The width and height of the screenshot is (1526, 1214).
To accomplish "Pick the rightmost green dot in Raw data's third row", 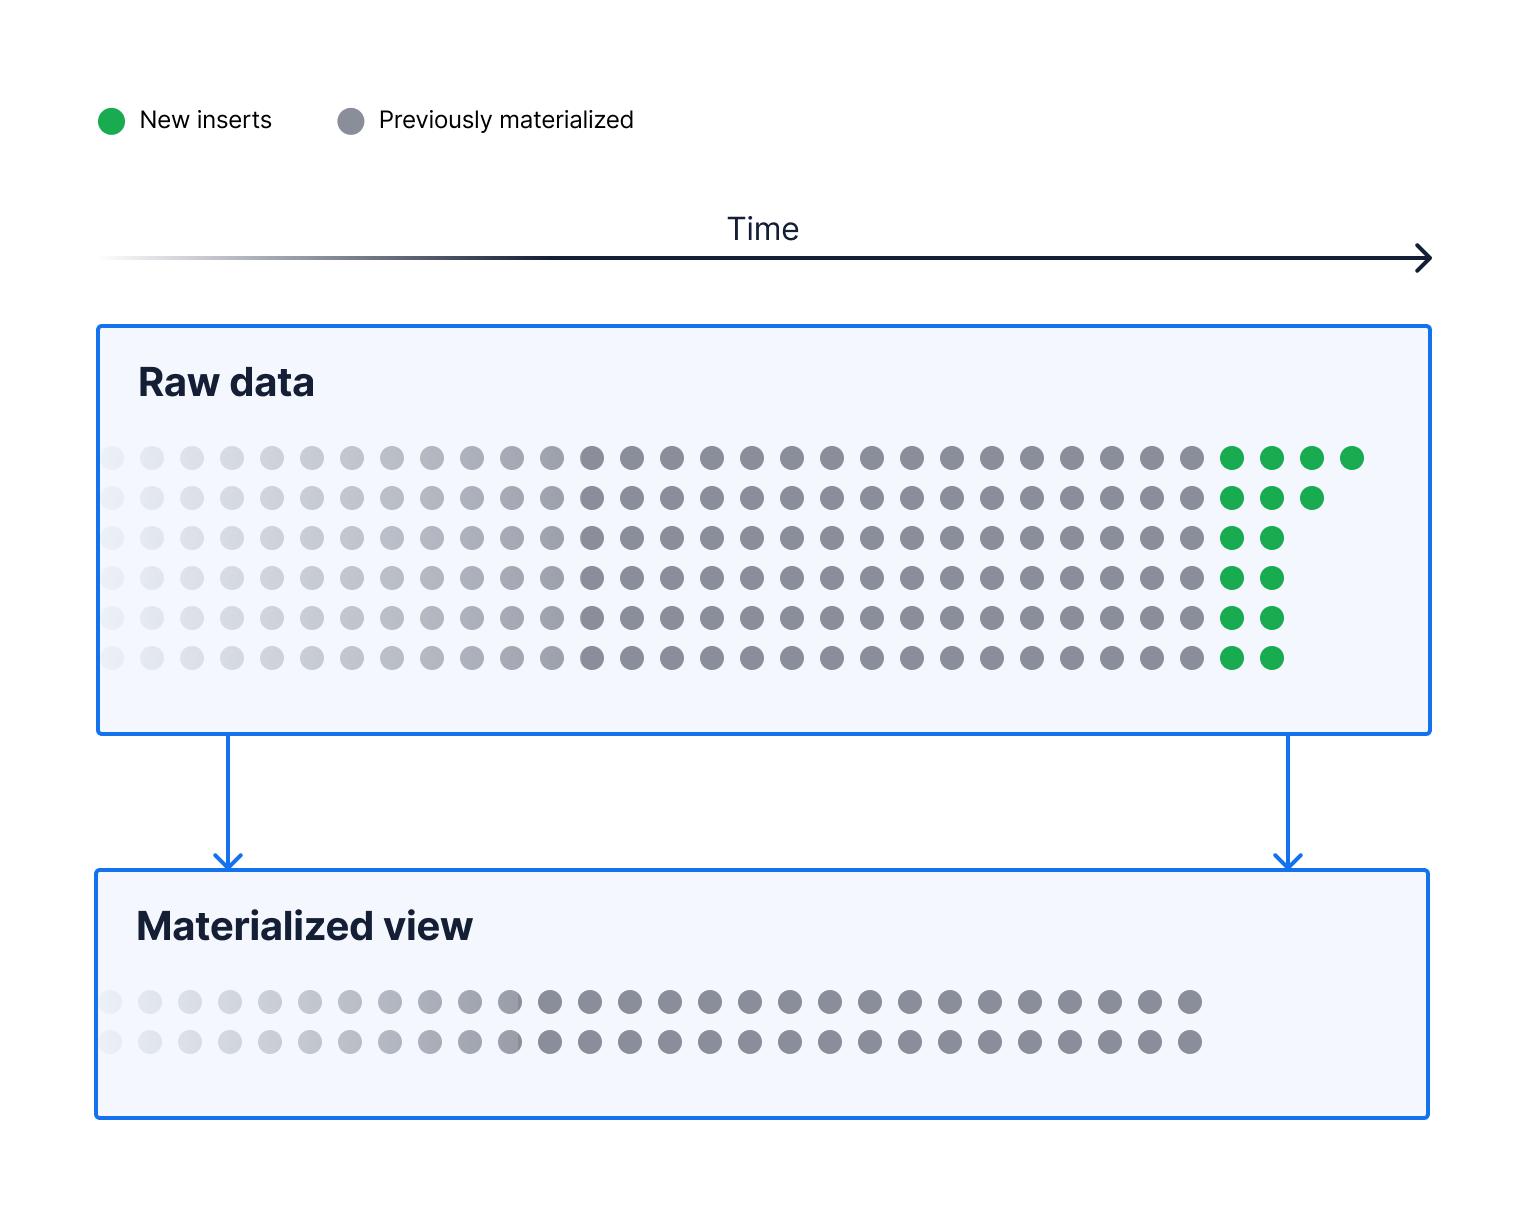I will tap(1271, 538).
